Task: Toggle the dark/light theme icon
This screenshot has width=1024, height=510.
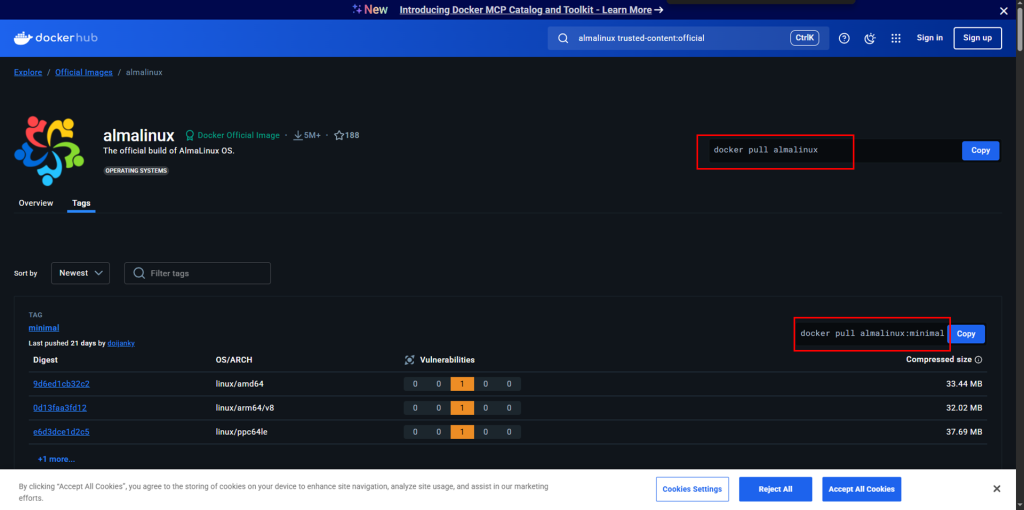Action: pos(870,39)
